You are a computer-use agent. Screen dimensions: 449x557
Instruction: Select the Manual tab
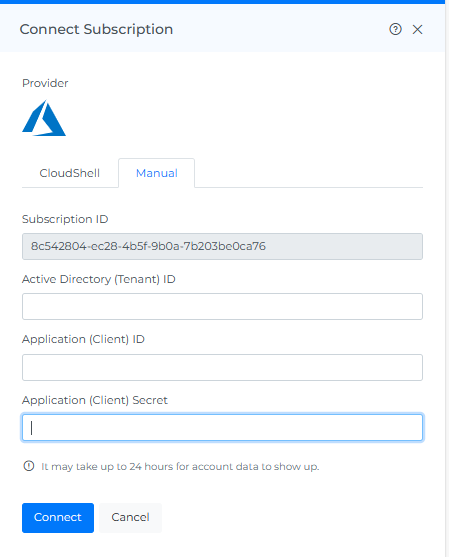pyautogui.click(x=157, y=173)
